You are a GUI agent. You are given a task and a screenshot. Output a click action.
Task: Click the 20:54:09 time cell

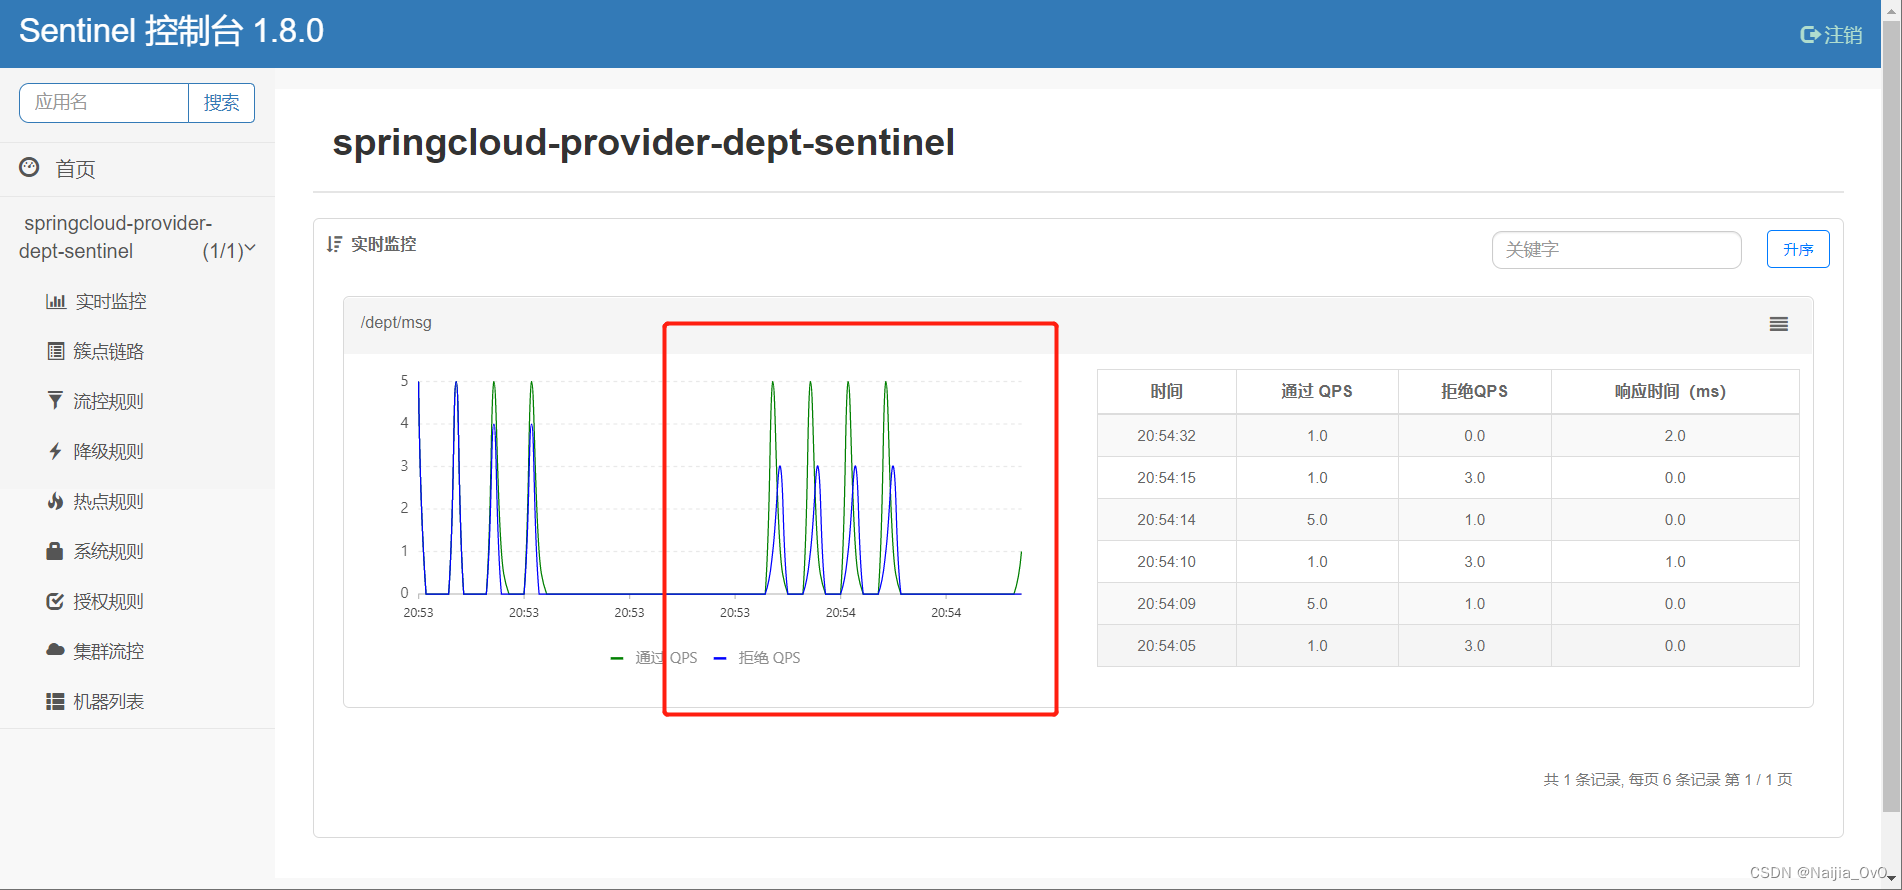point(1166,604)
